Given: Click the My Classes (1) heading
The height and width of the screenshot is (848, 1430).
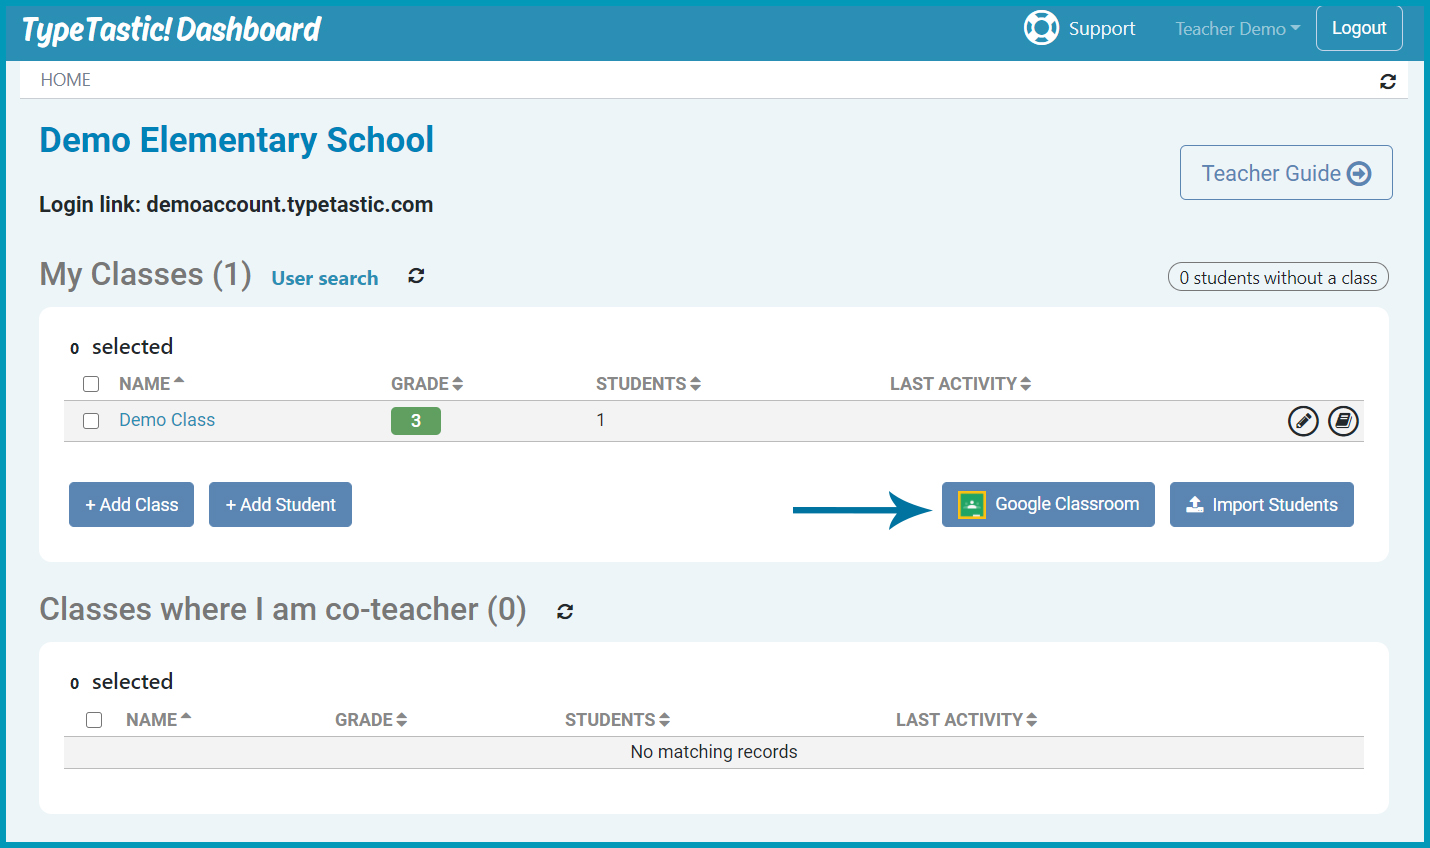Looking at the screenshot, I should 145,274.
